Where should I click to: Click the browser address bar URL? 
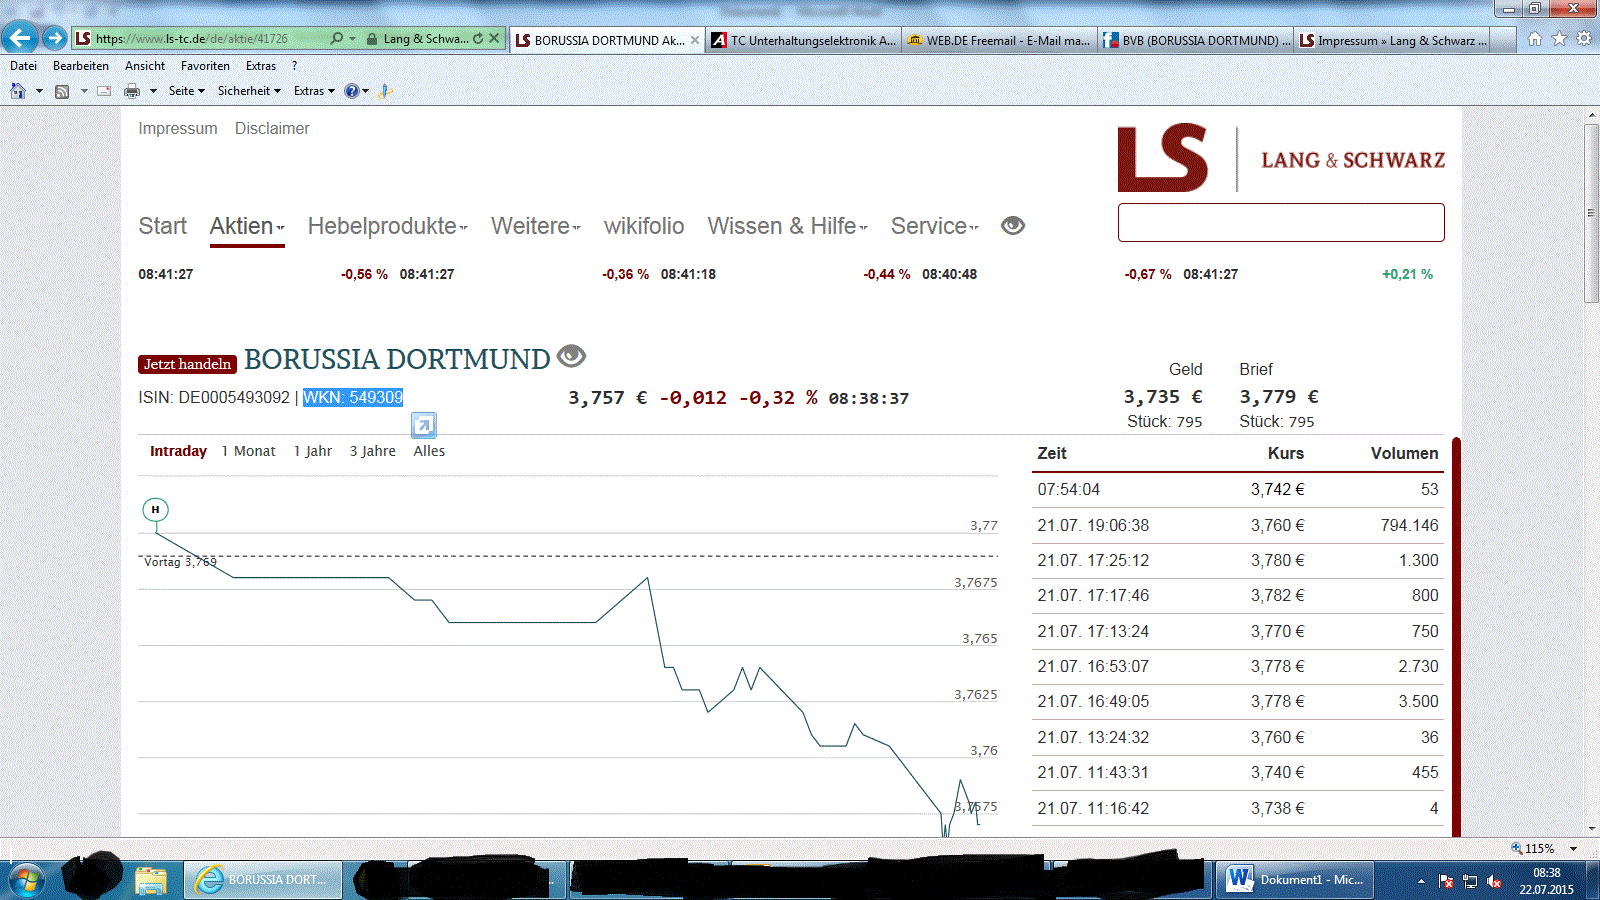point(192,39)
